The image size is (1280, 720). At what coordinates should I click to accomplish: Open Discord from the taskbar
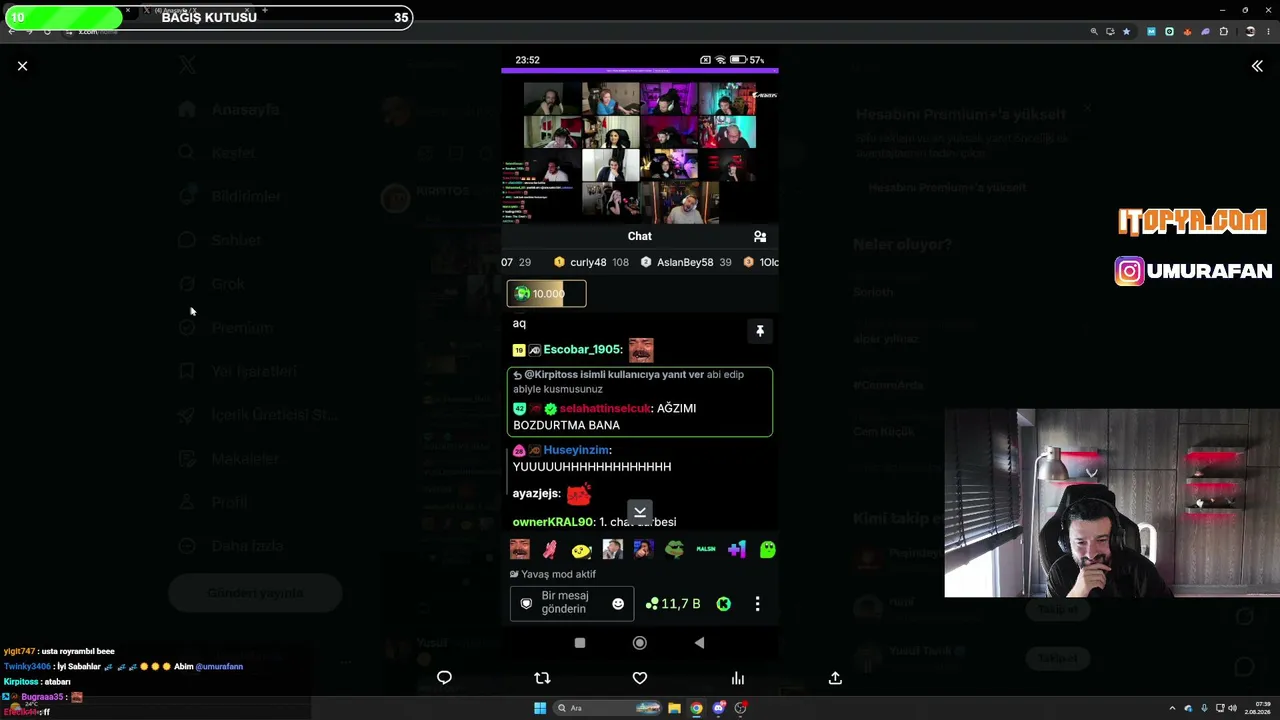click(x=718, y=708)
